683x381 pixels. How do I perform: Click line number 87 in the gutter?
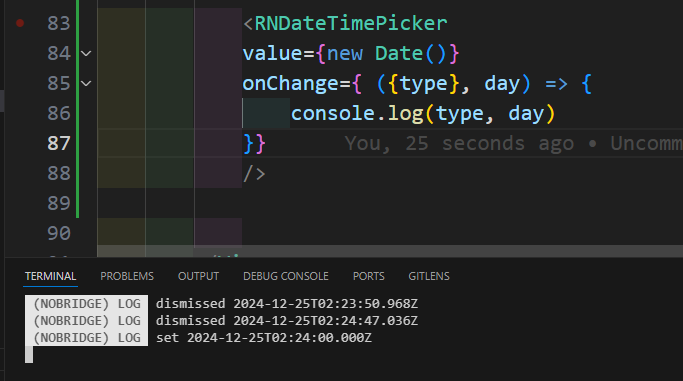point(59,143)
